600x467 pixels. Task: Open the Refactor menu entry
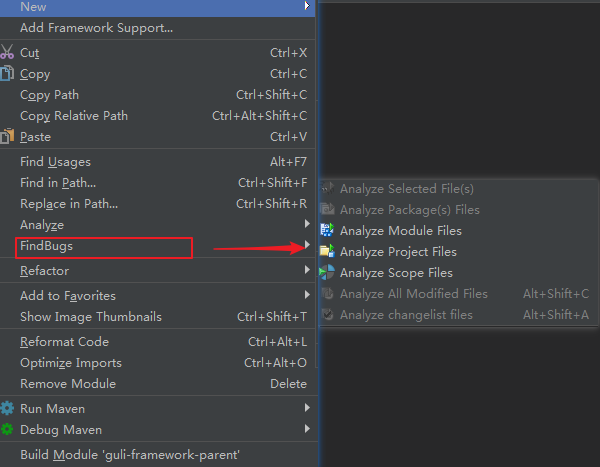pos(158,271)
